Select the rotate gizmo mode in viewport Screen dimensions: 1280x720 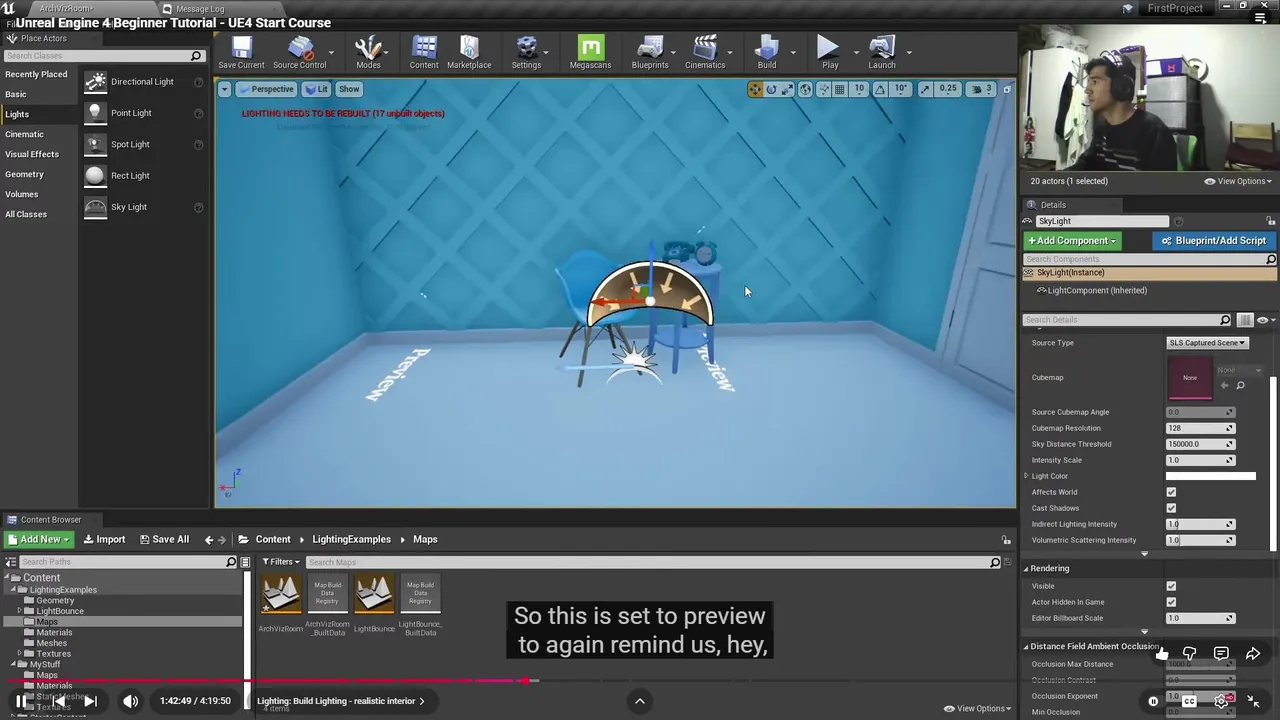[771, 89]
